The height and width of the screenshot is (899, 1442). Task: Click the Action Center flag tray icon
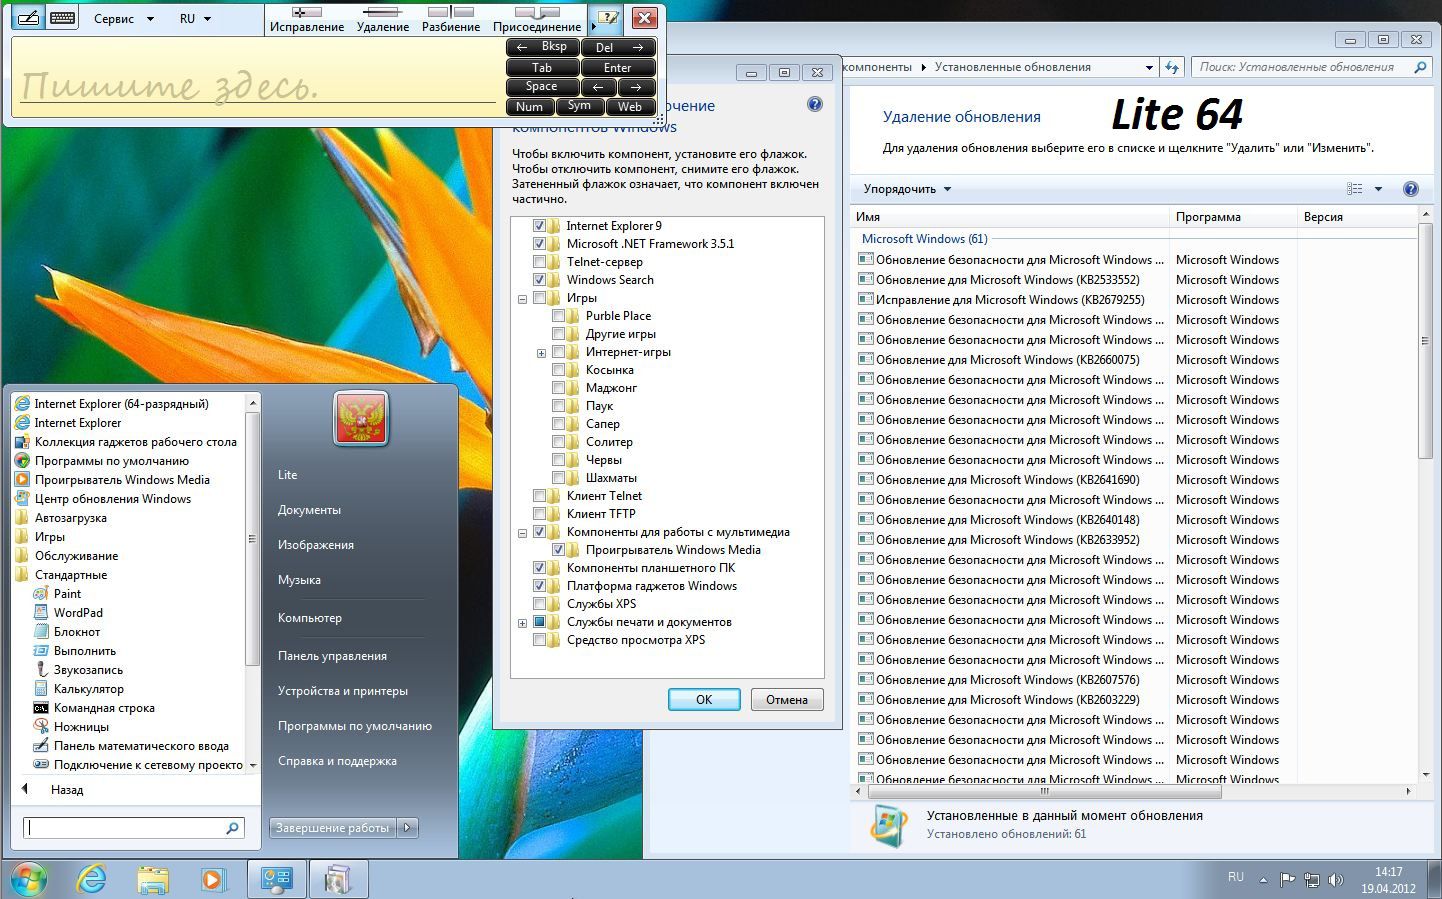click(1287, 880)
